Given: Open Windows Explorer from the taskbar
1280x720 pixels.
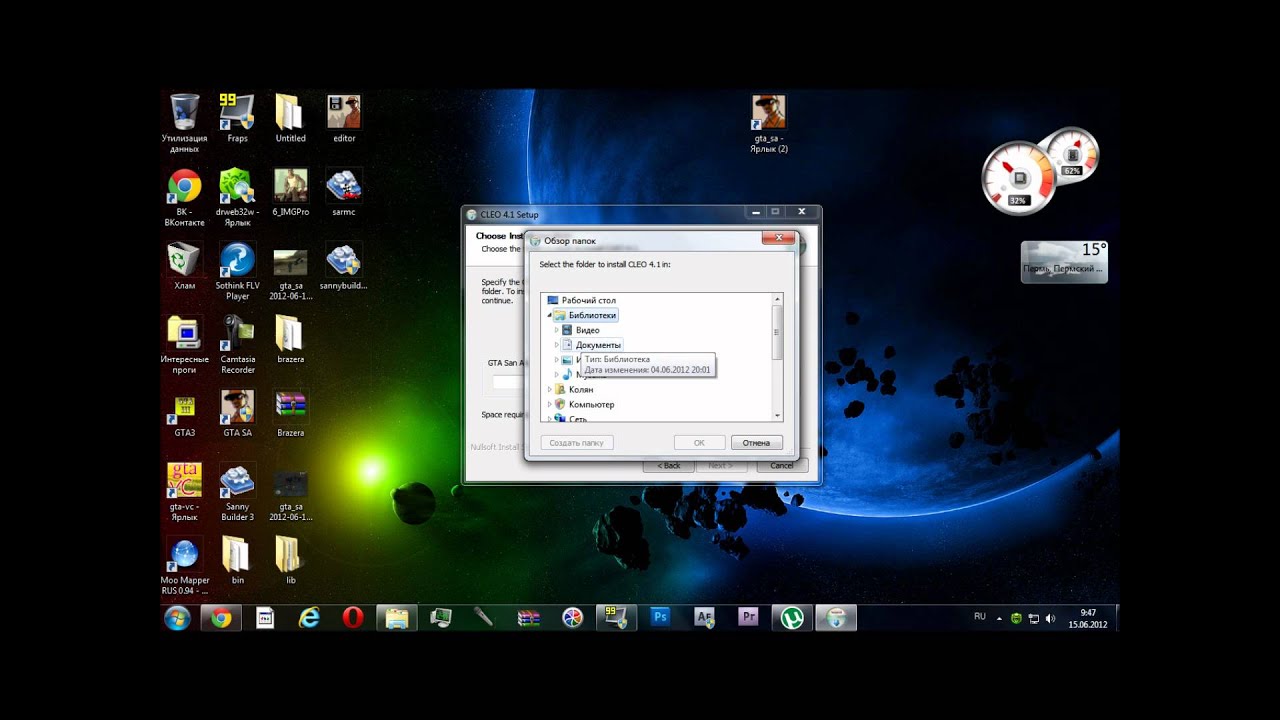Looking at the screenshot, I should point(397,617).
